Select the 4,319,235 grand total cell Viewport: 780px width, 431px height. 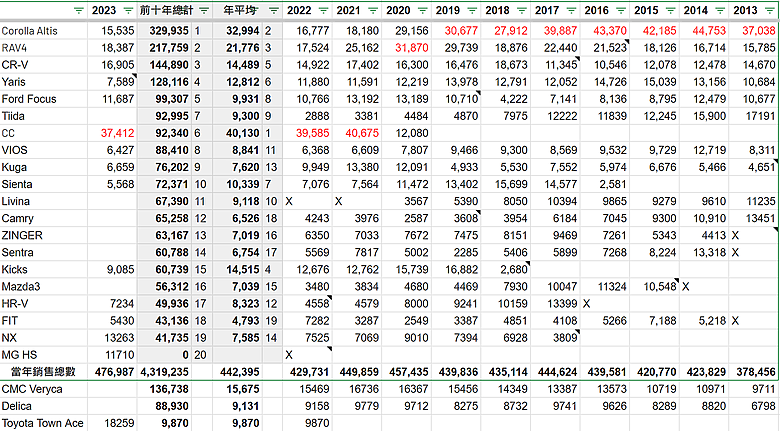164,372
